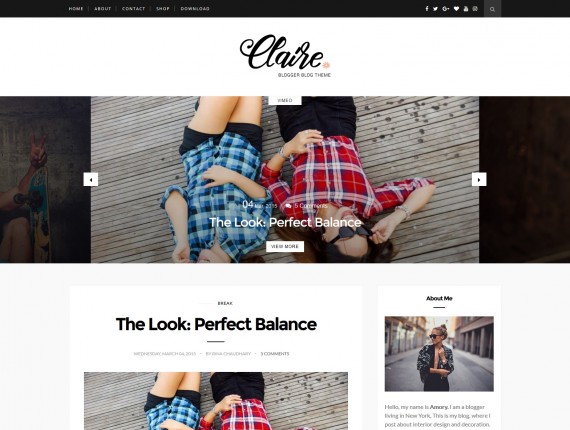Open the 3 Comments link under the post title

coord(275,354)
